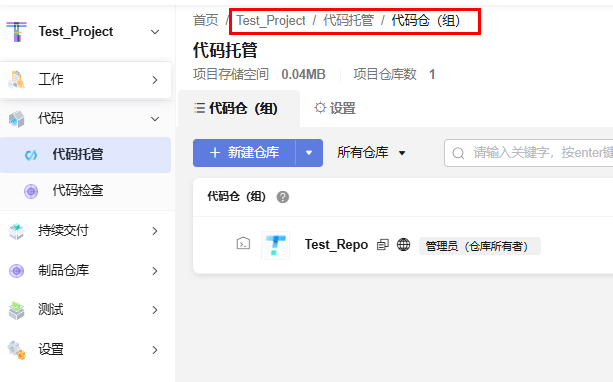613x382 pixels.
Task: Select the 代码仓（组）tab
Action: pos(236,108)
